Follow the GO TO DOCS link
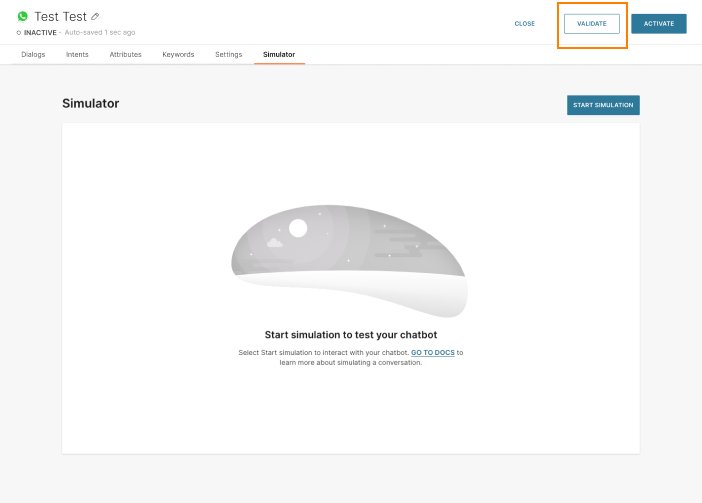Viewport: 702px width, 503px height. (433, 353)
